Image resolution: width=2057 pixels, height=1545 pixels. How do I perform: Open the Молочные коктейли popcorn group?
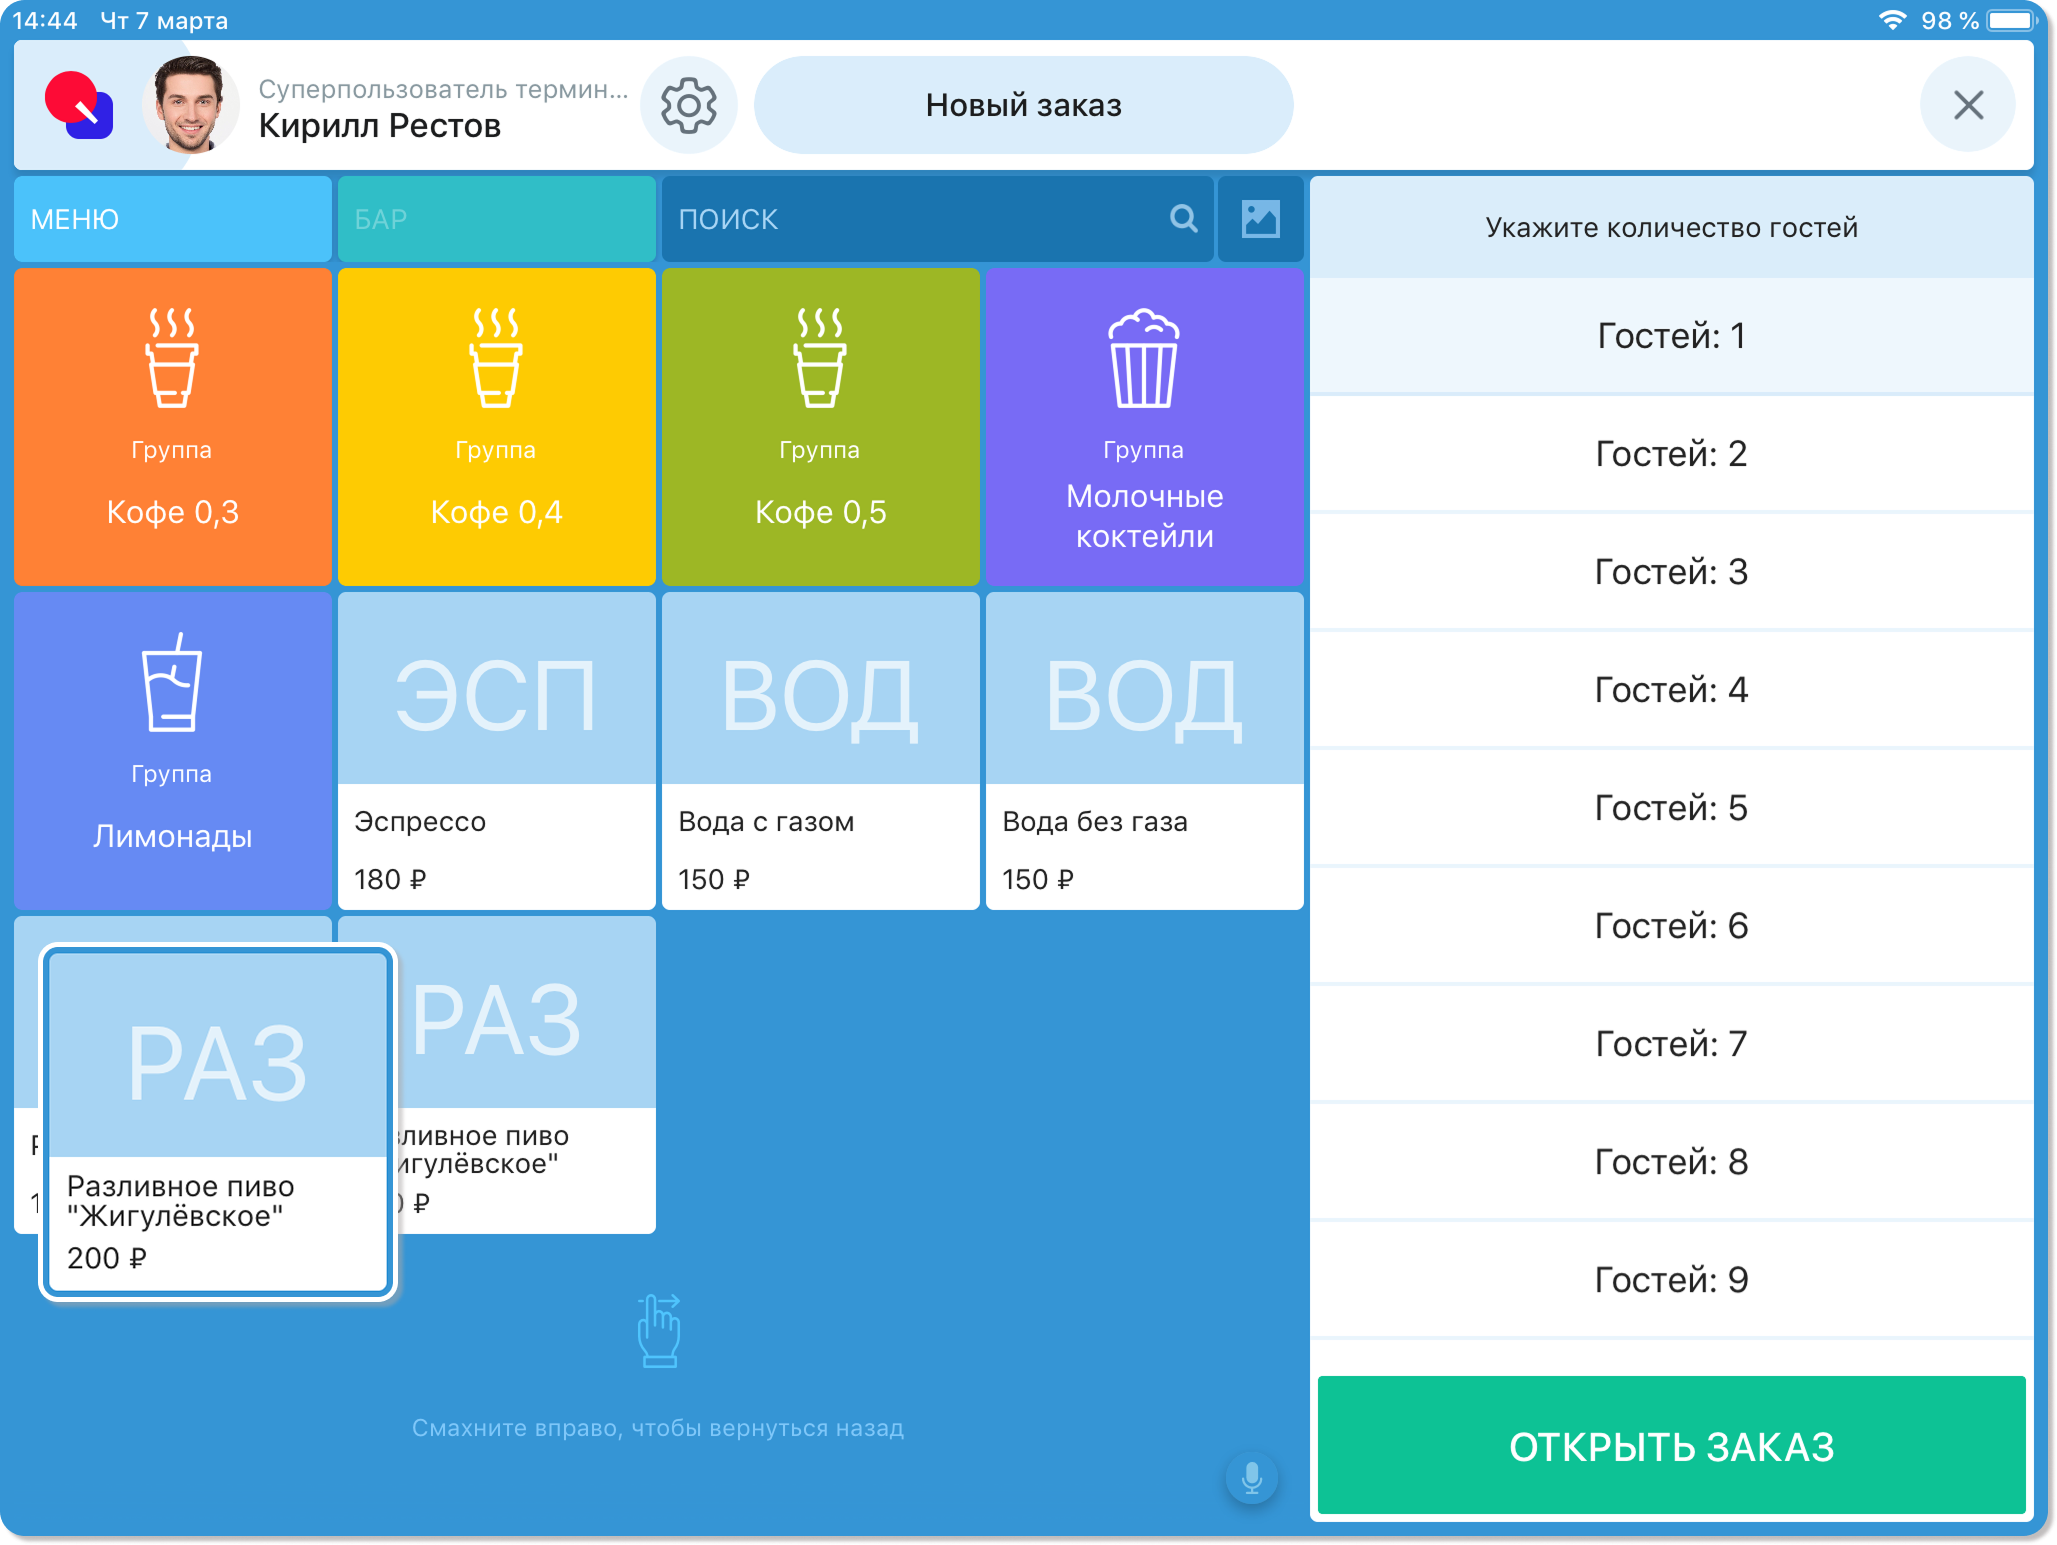1144,426
